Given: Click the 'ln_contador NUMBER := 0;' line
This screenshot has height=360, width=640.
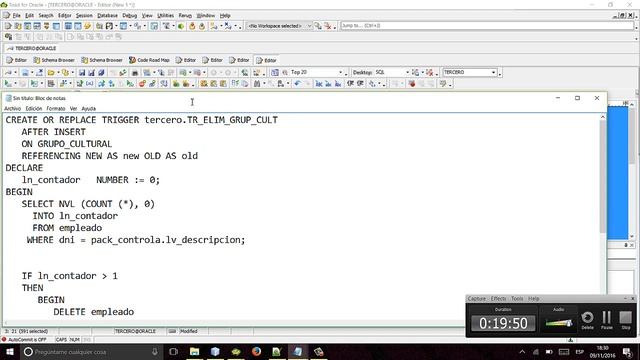Looking at the screenshot, I should pyautogui.click(x=91, y=180).
